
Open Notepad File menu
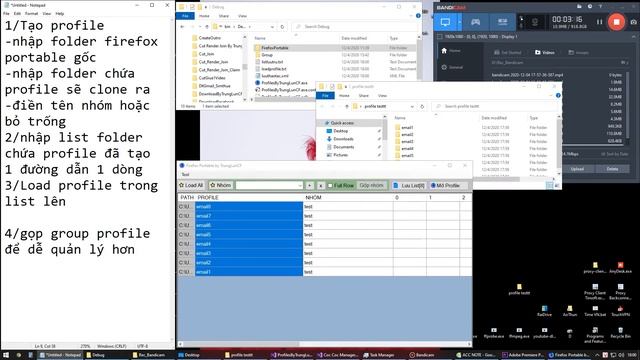(x=6, y=13)
